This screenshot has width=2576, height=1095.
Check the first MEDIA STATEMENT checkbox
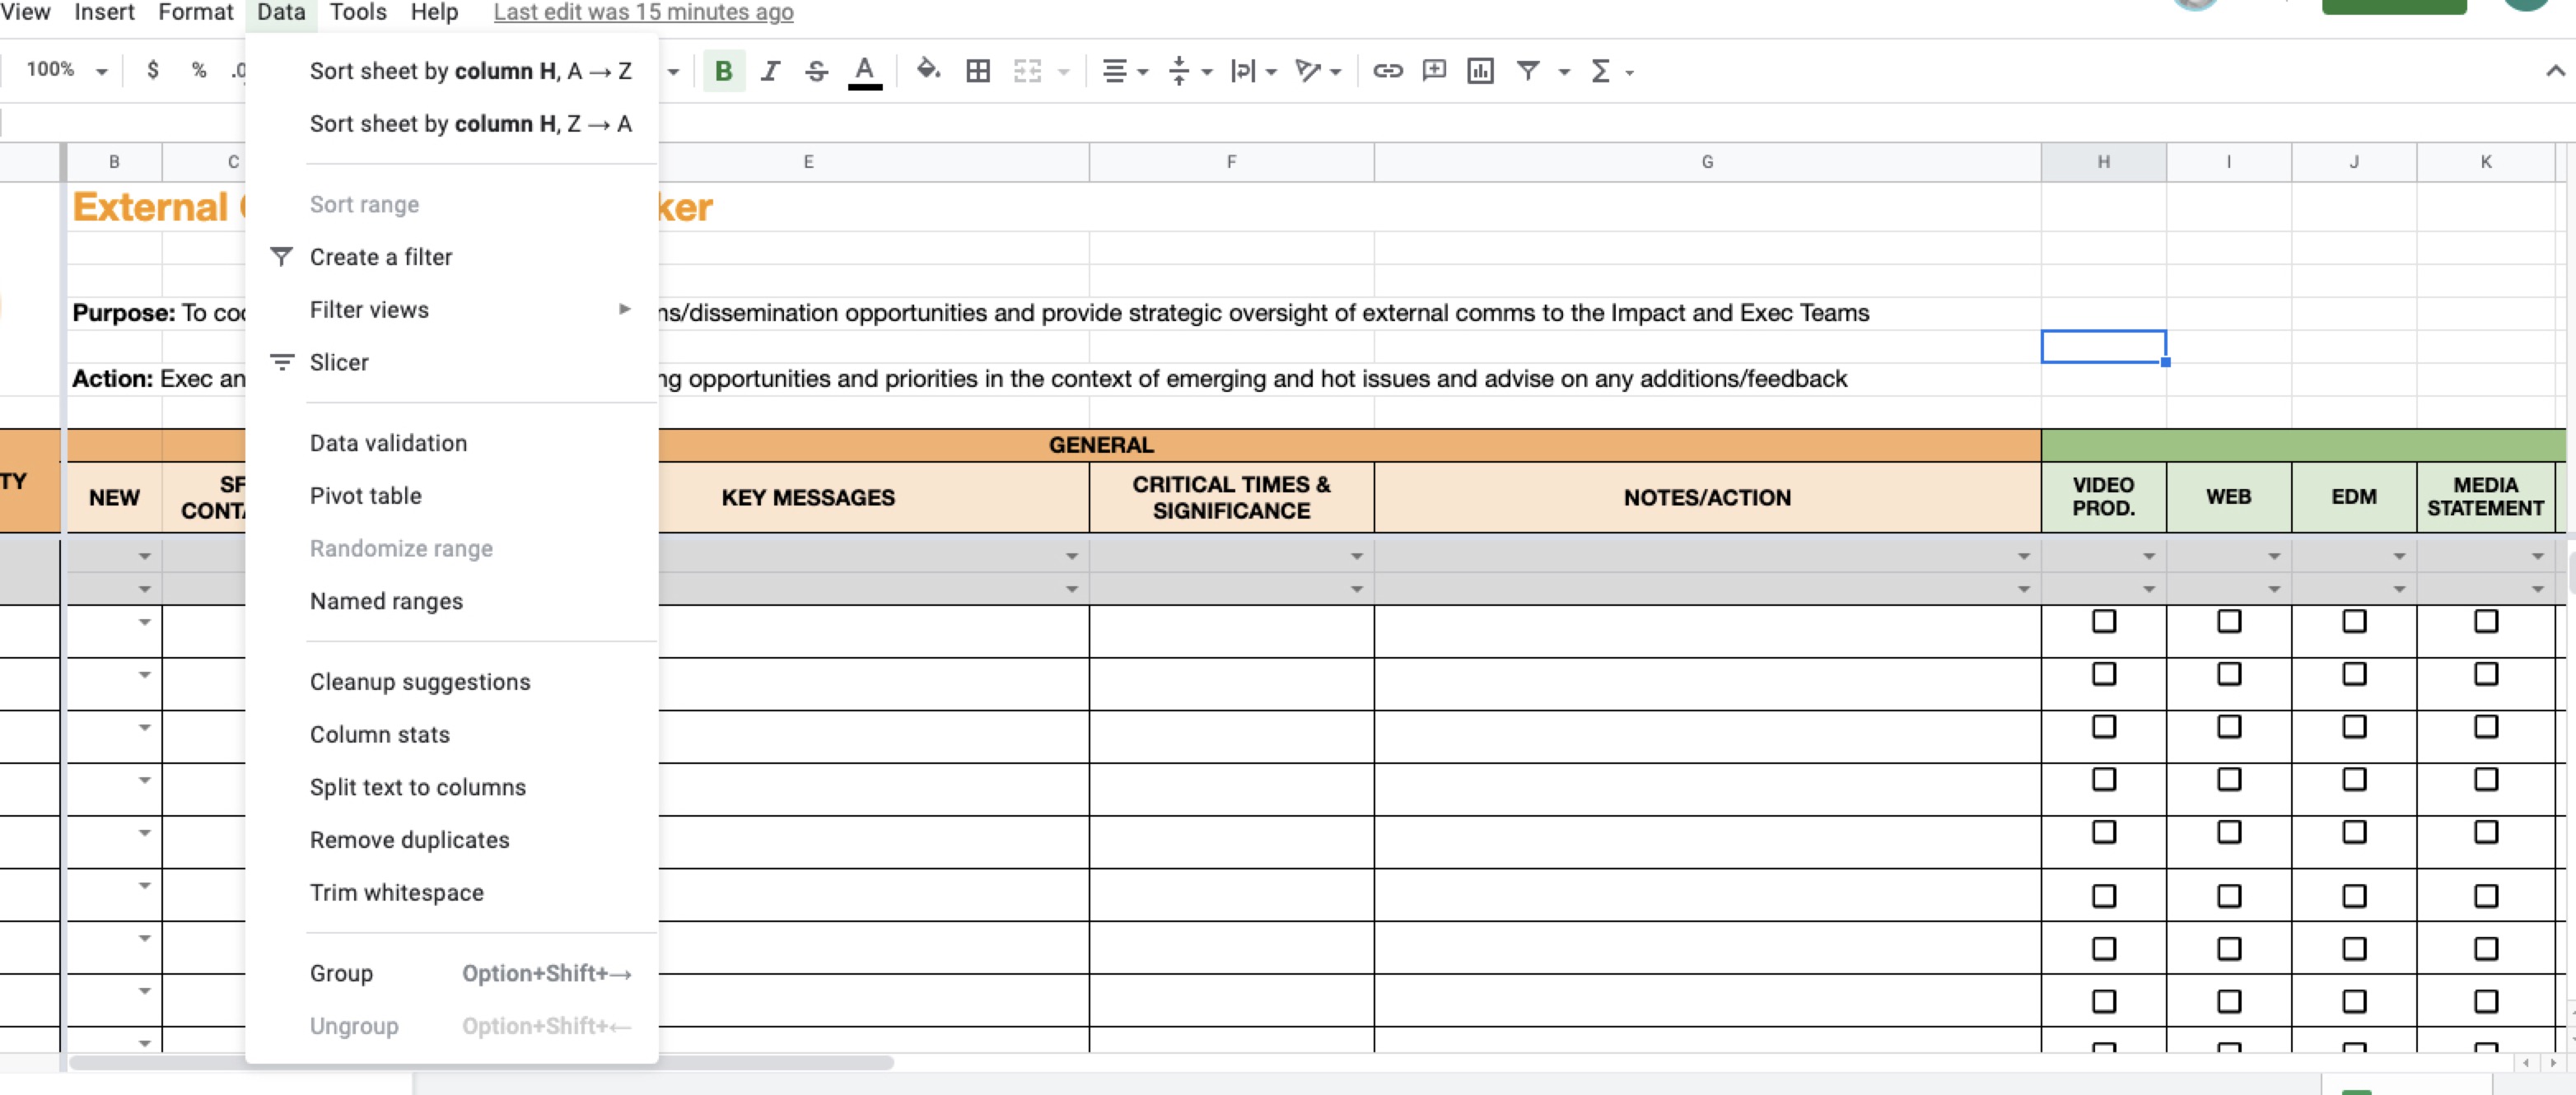(x=2486, y=622)
